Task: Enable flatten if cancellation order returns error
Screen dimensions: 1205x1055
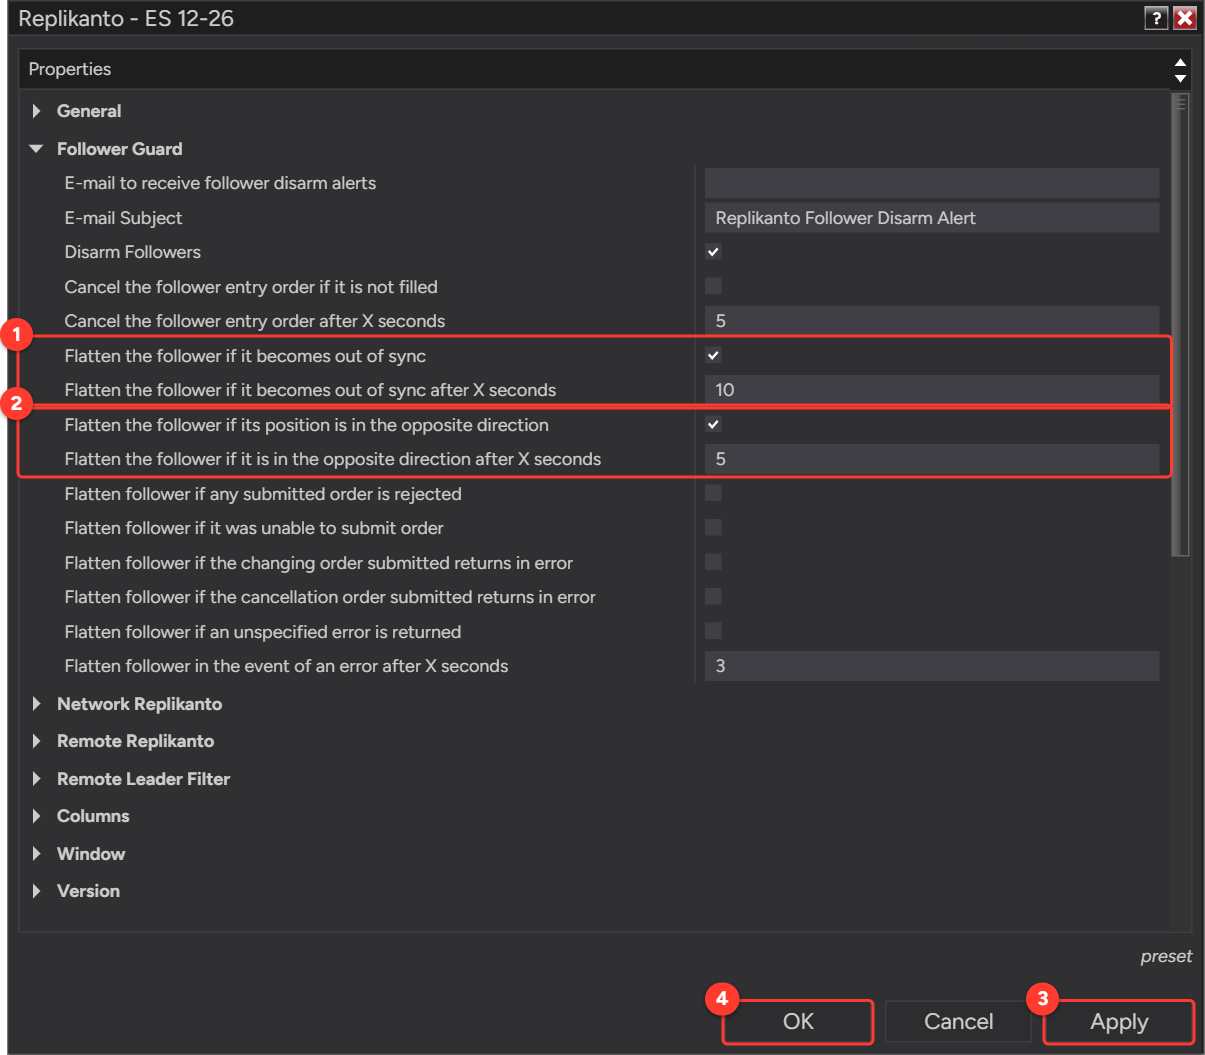Action: tap(713, 596)
